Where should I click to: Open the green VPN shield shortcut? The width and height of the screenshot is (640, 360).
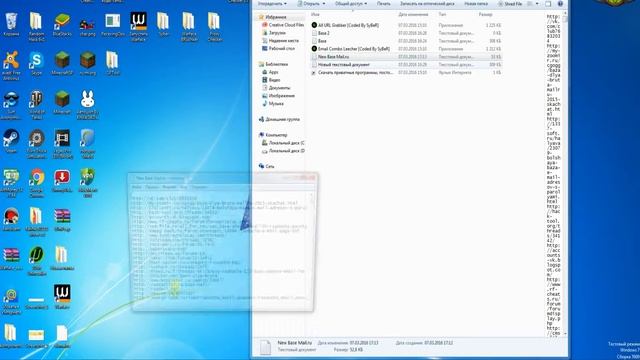(x=87, y=182)
